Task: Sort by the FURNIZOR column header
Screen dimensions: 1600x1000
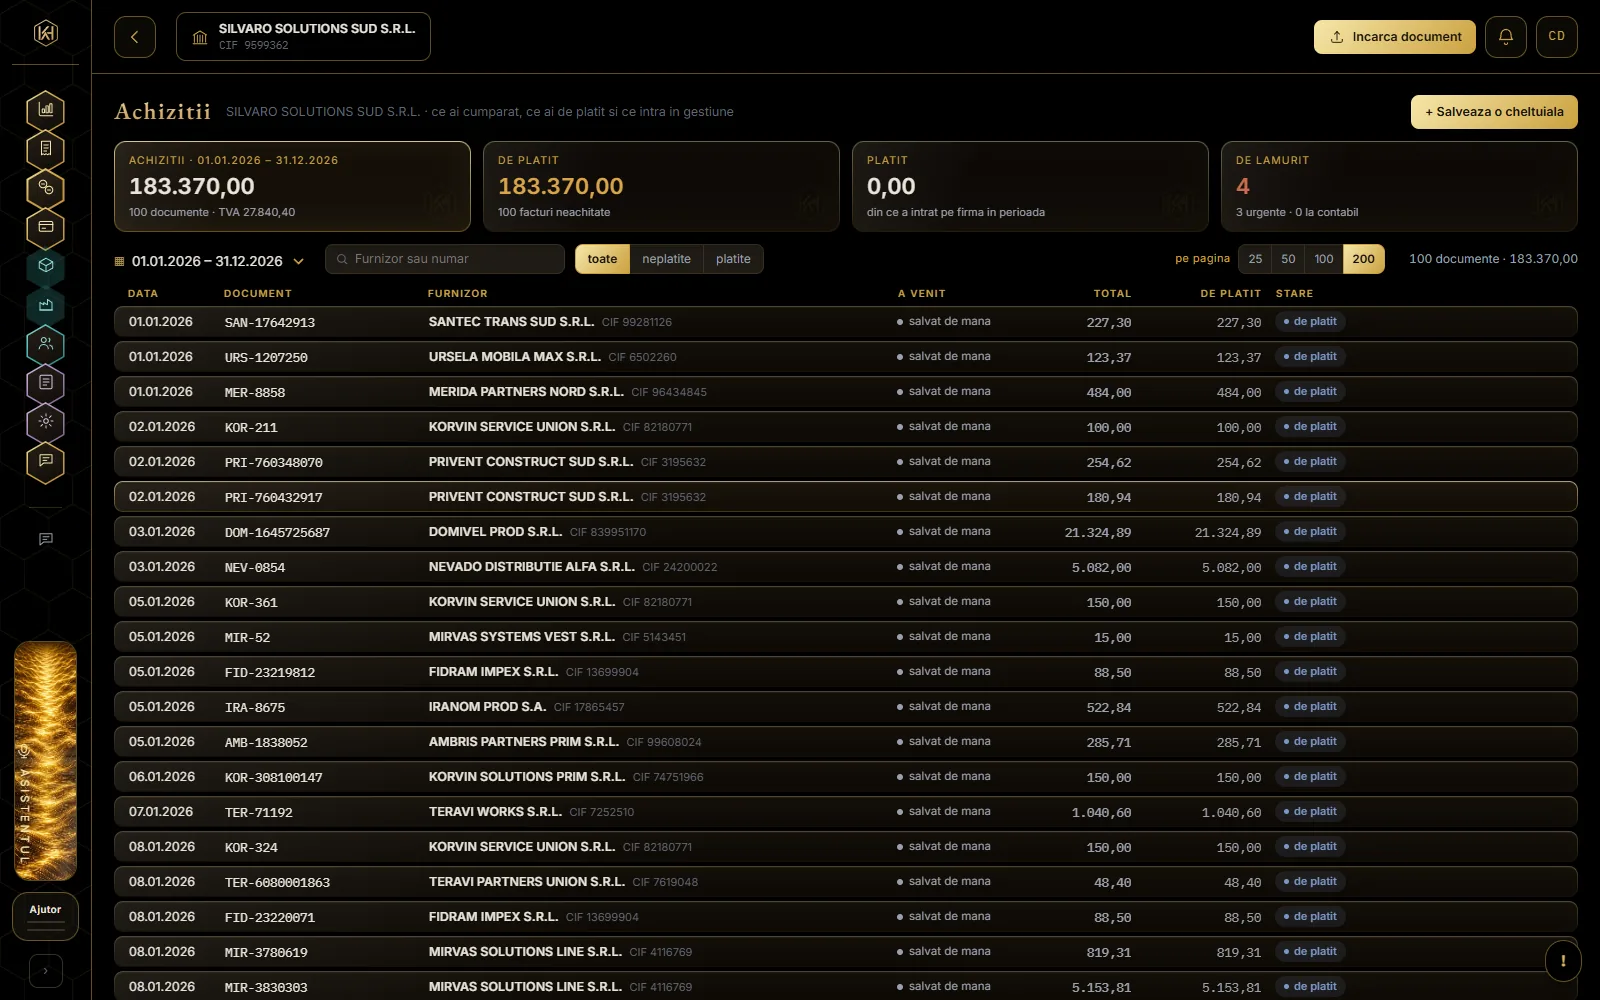Action: (458, 294)
